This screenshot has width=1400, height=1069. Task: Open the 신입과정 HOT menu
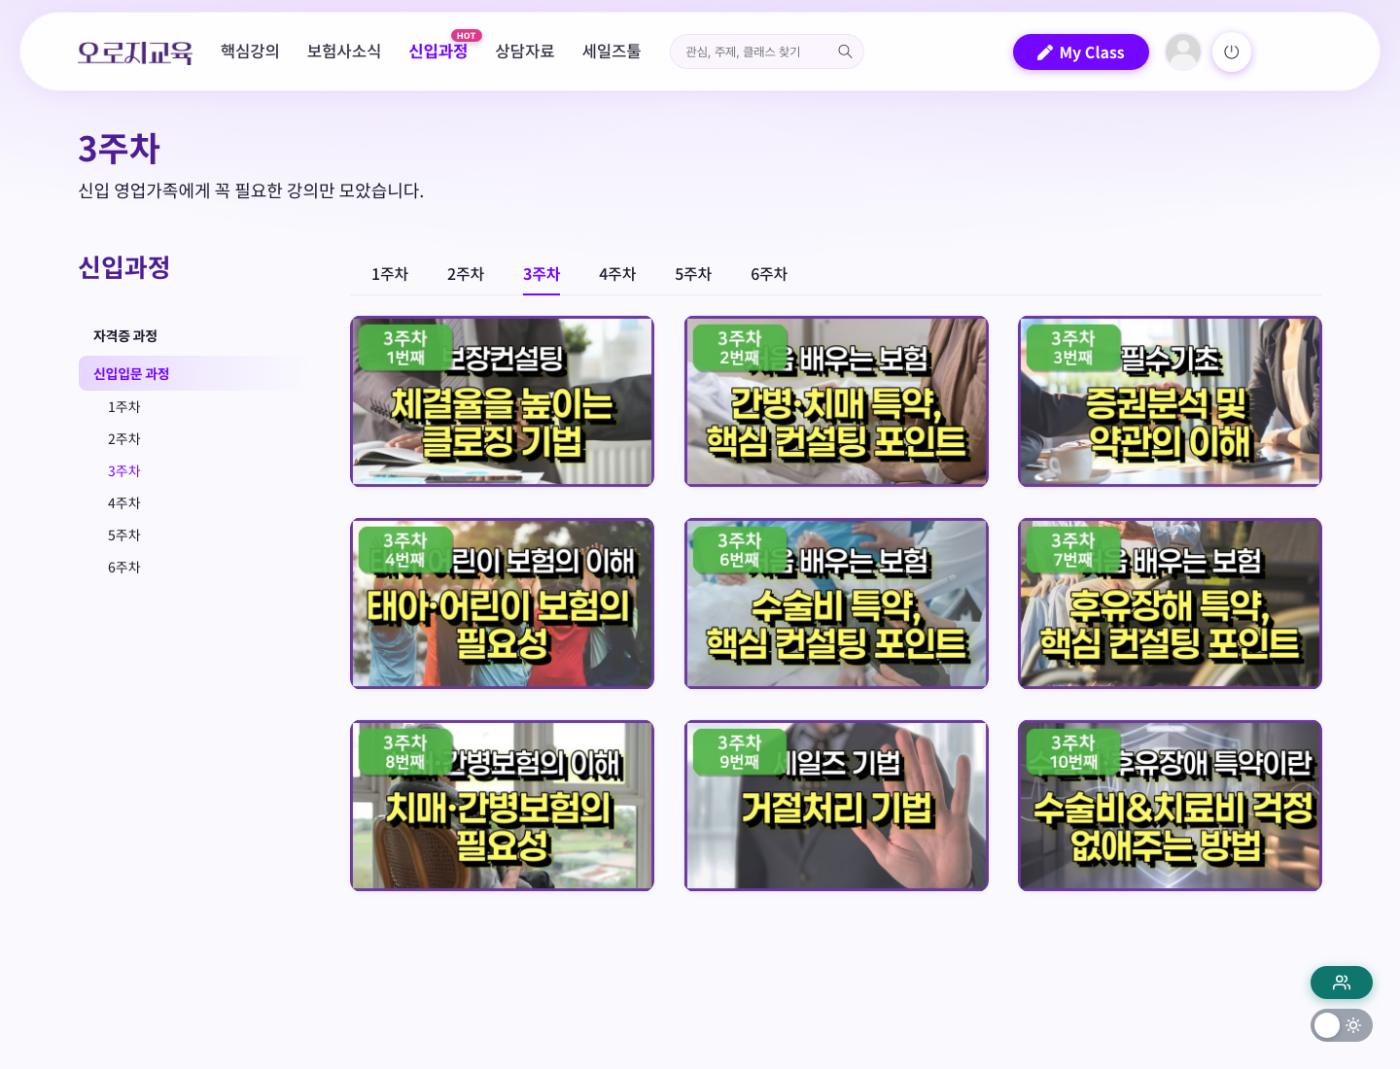(438, 51)
